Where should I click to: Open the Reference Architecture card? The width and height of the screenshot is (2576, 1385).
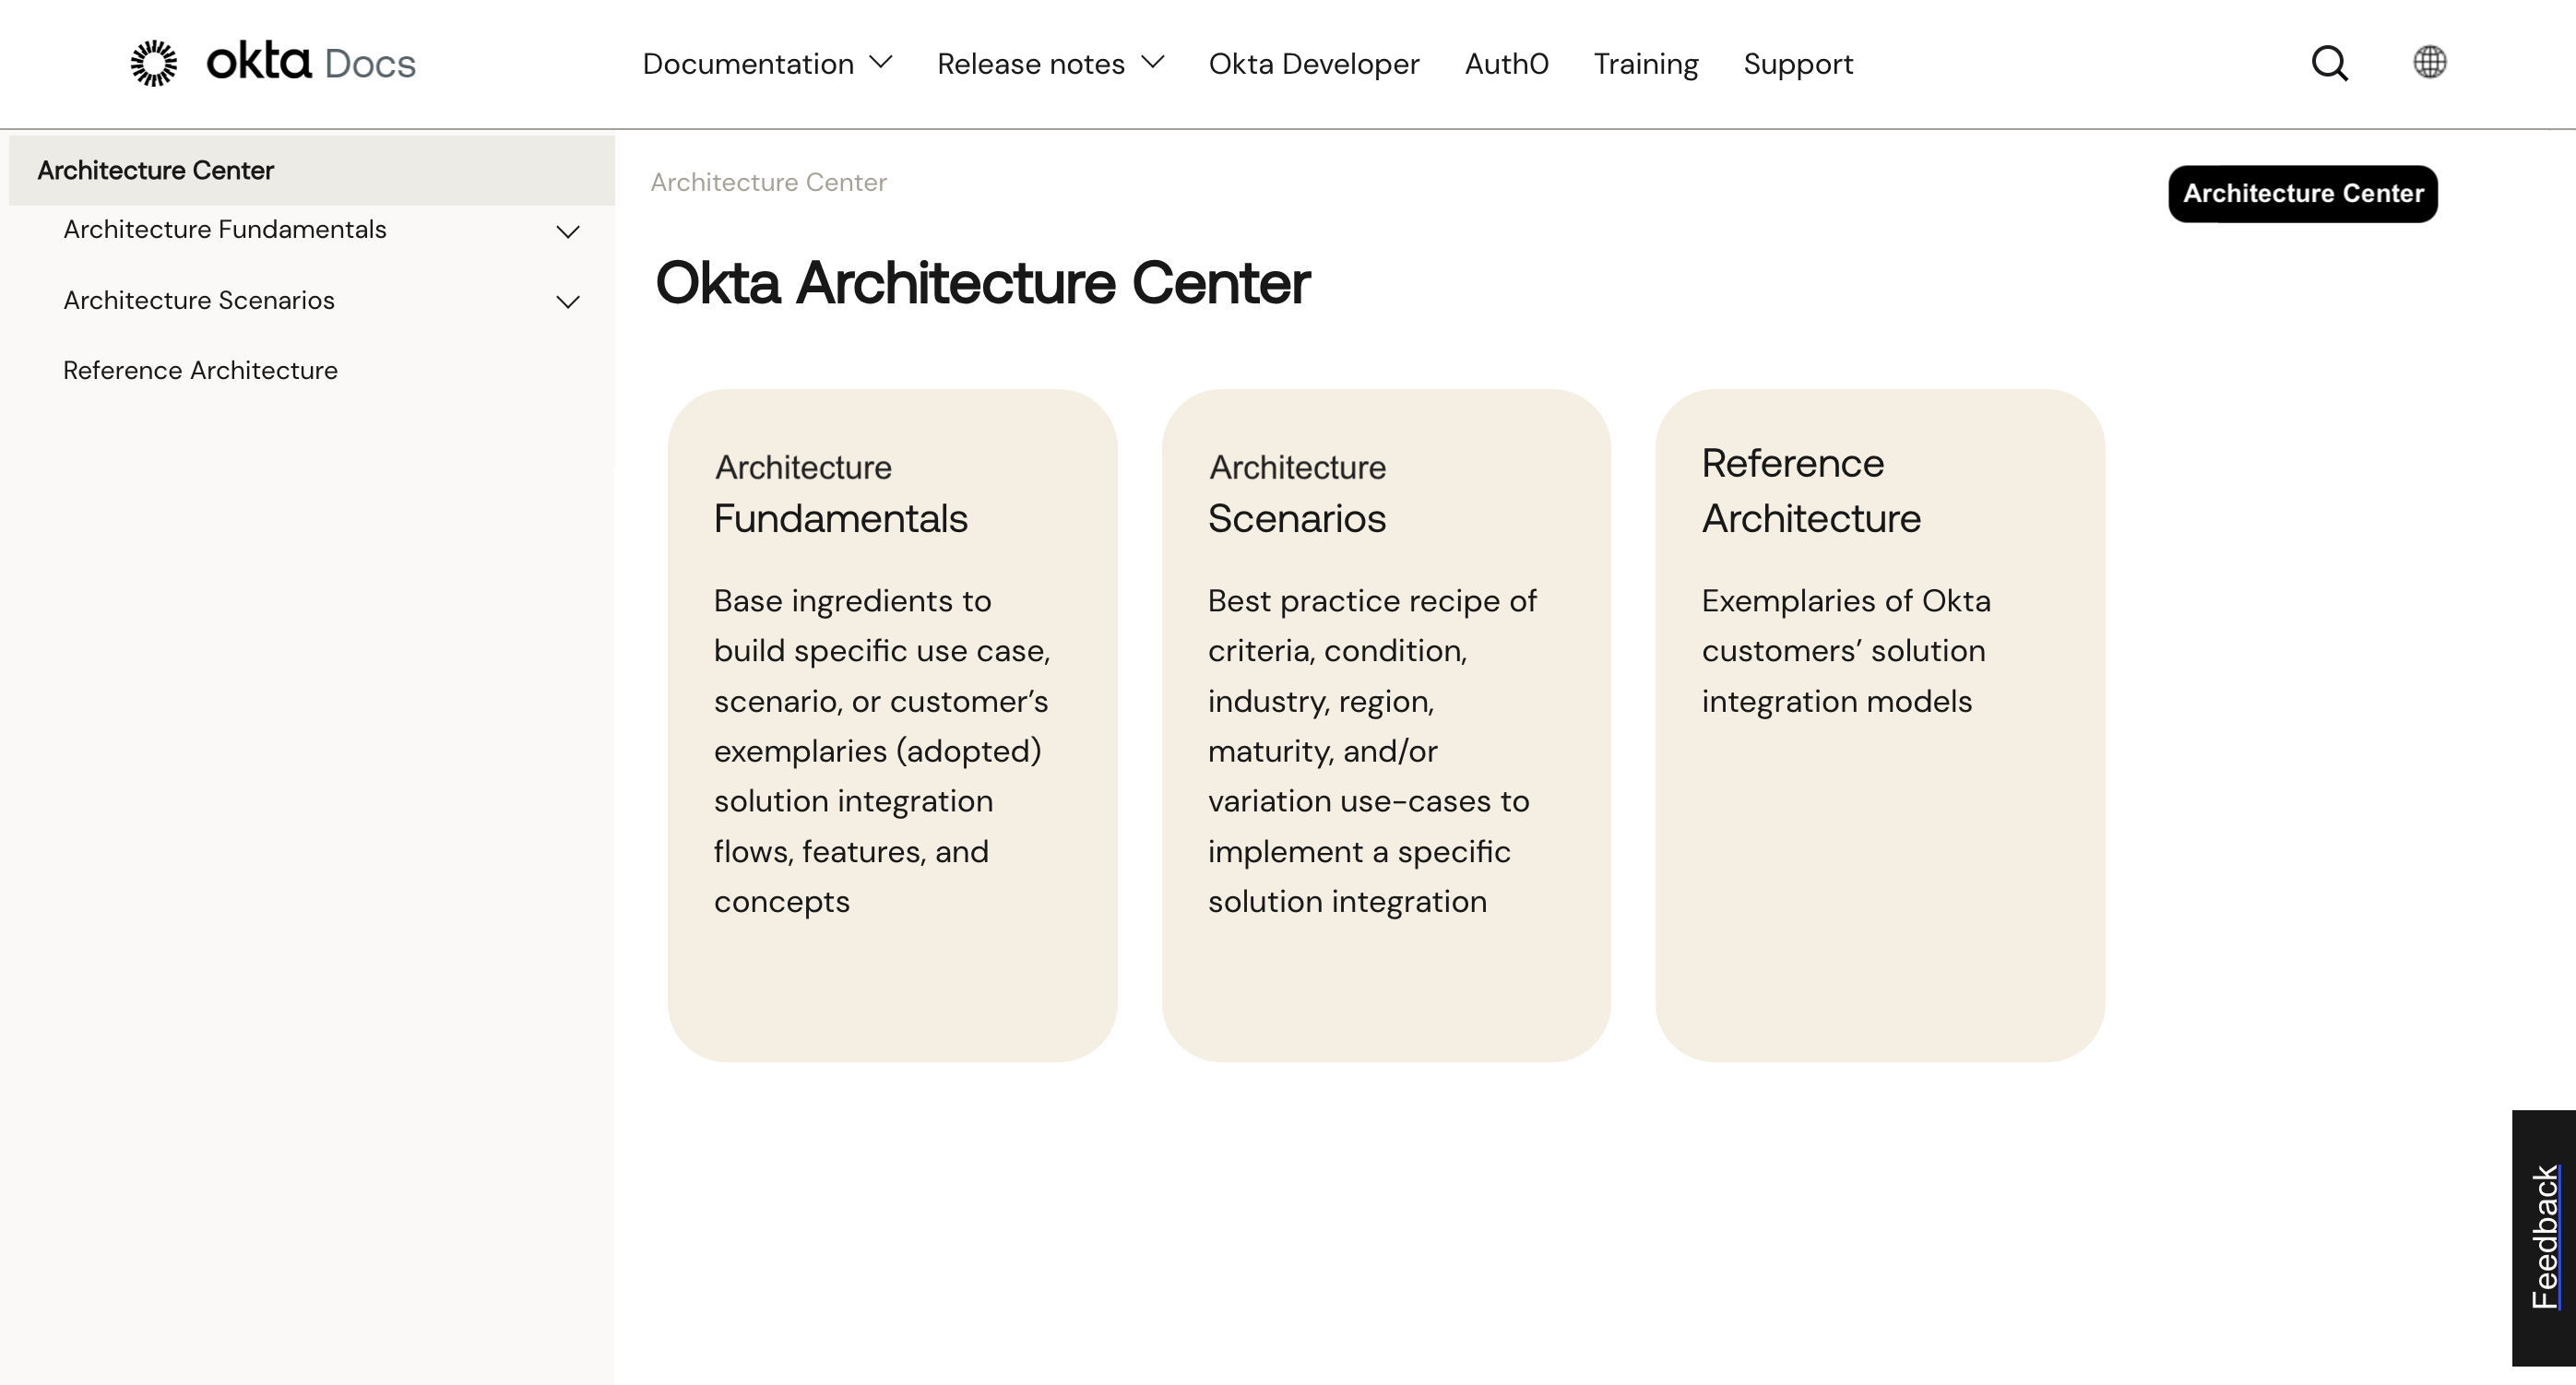[1879, 724]
